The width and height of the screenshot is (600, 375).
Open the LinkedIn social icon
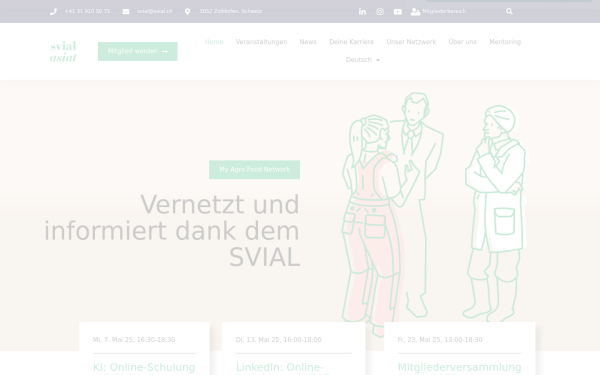click(x=362, y=12)
